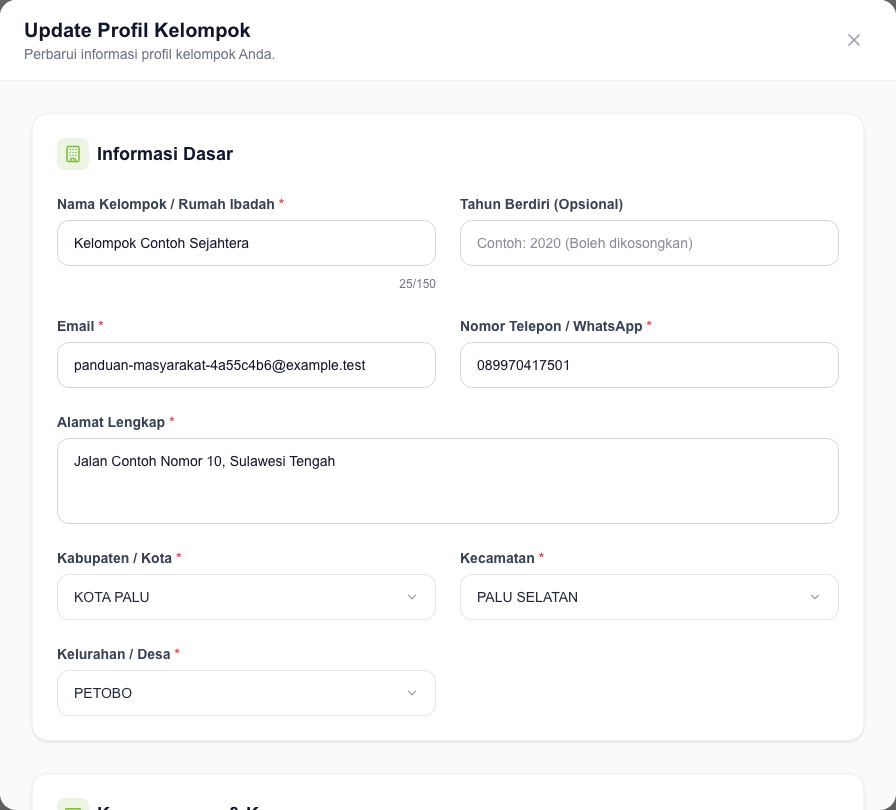The height and width of the screenshot is (810, 896).
Task: Click the Informasi Dasar heading
Action: [x=165, y=154]
